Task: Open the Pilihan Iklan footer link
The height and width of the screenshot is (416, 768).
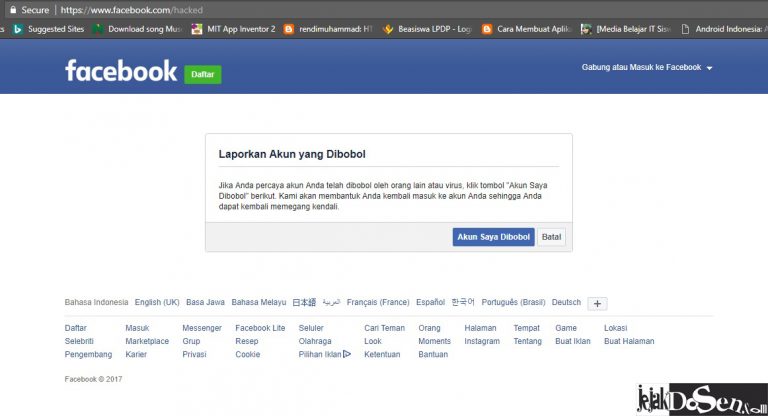Action: point(320,354)
